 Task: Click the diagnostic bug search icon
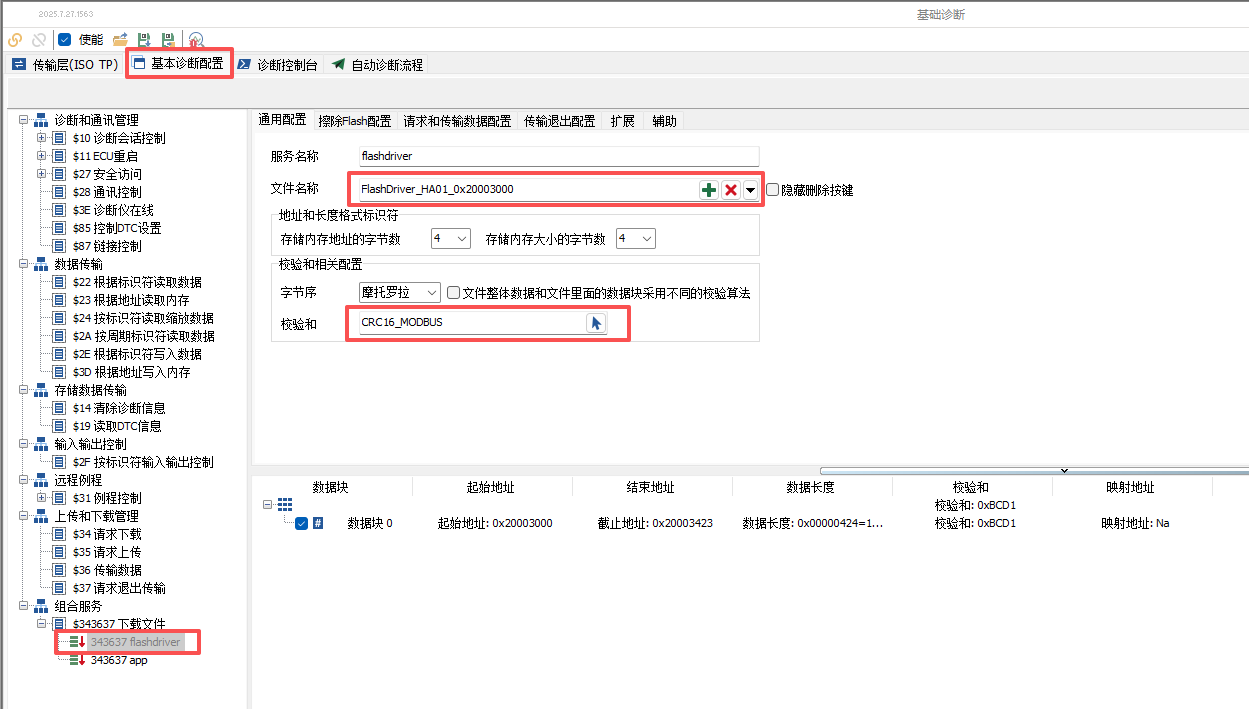click(x=196, y=40)
